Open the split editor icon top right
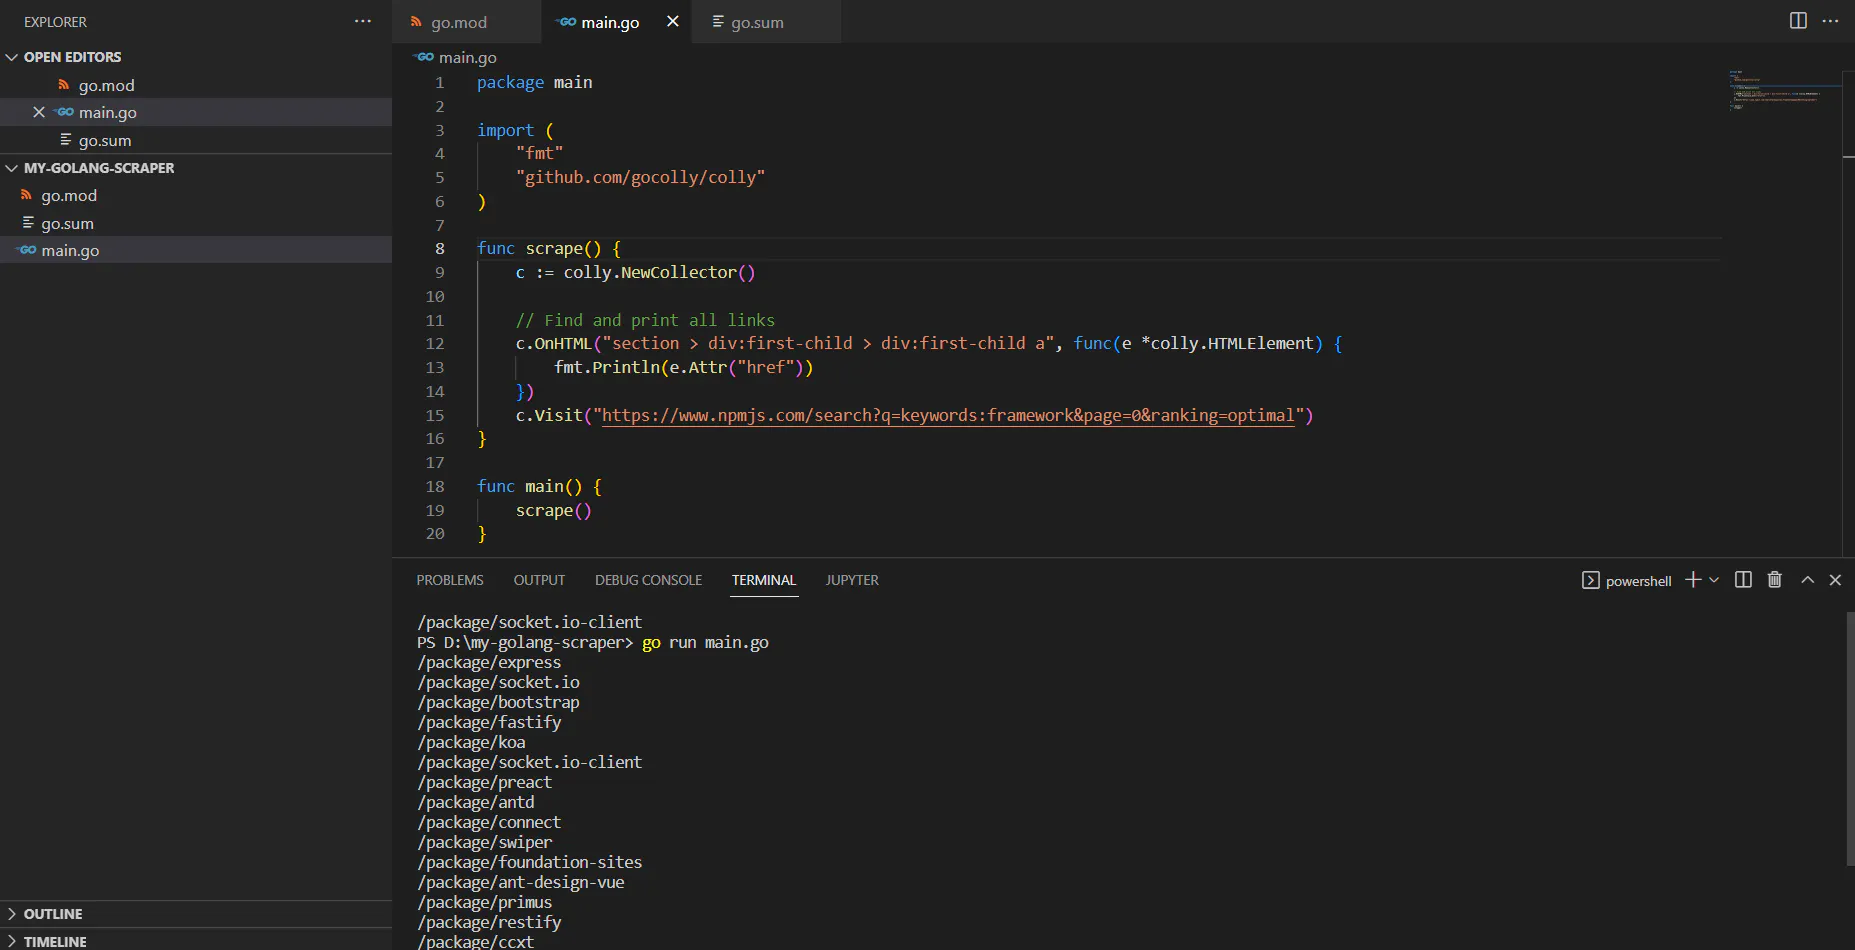This screenshot has width=1855, height=950. click(1798, 20)
